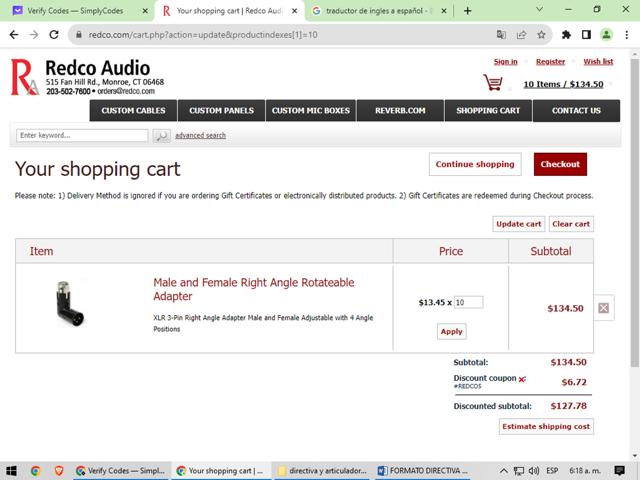Image resolution: width=640 pixels, height=480 pixels.
Task: Switch to FORMATO DIRECTIVA Word document in taskbar
Action: 423,471
